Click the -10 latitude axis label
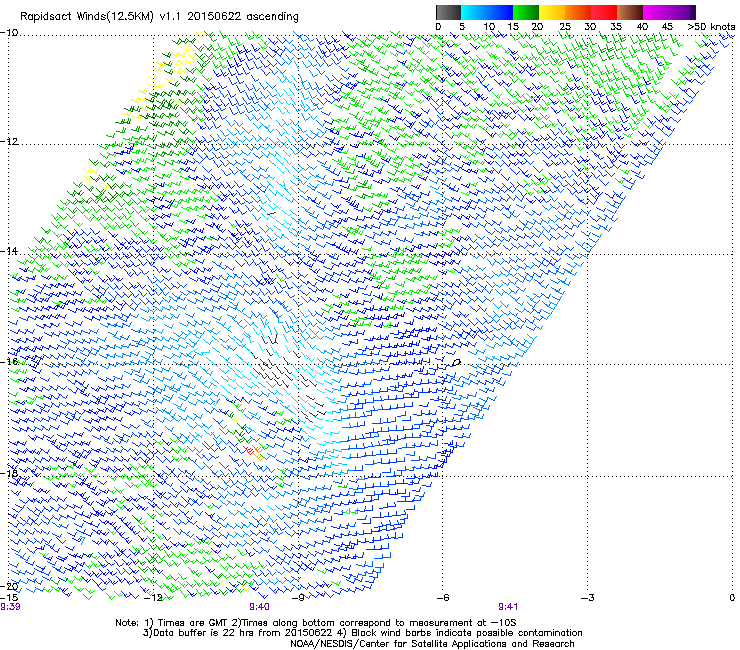Viewport: 740px width, 650px height. [x=9, y=33]
